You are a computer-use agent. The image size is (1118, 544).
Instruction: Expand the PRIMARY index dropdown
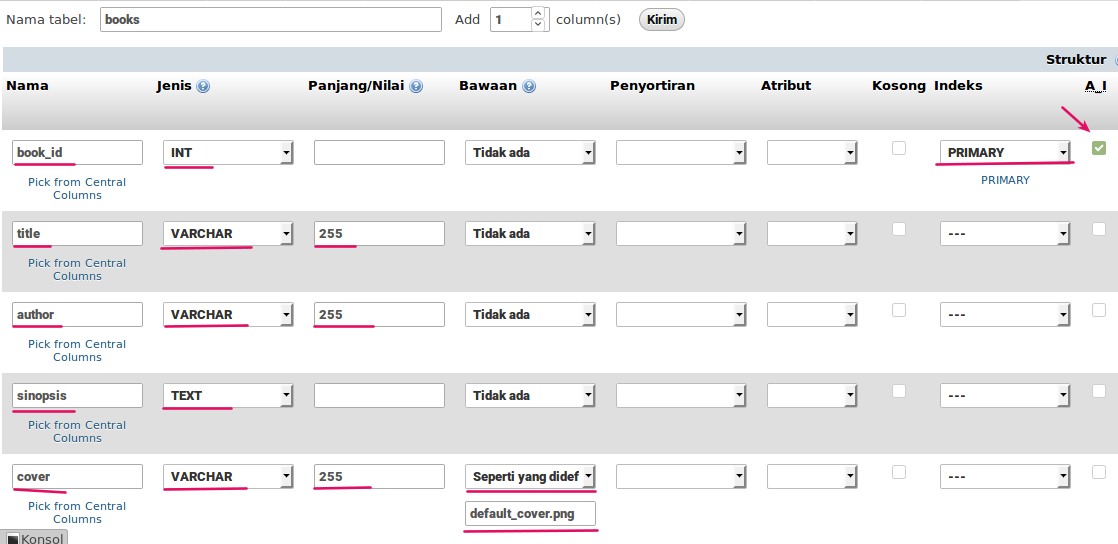click(x=1005, y=153)
